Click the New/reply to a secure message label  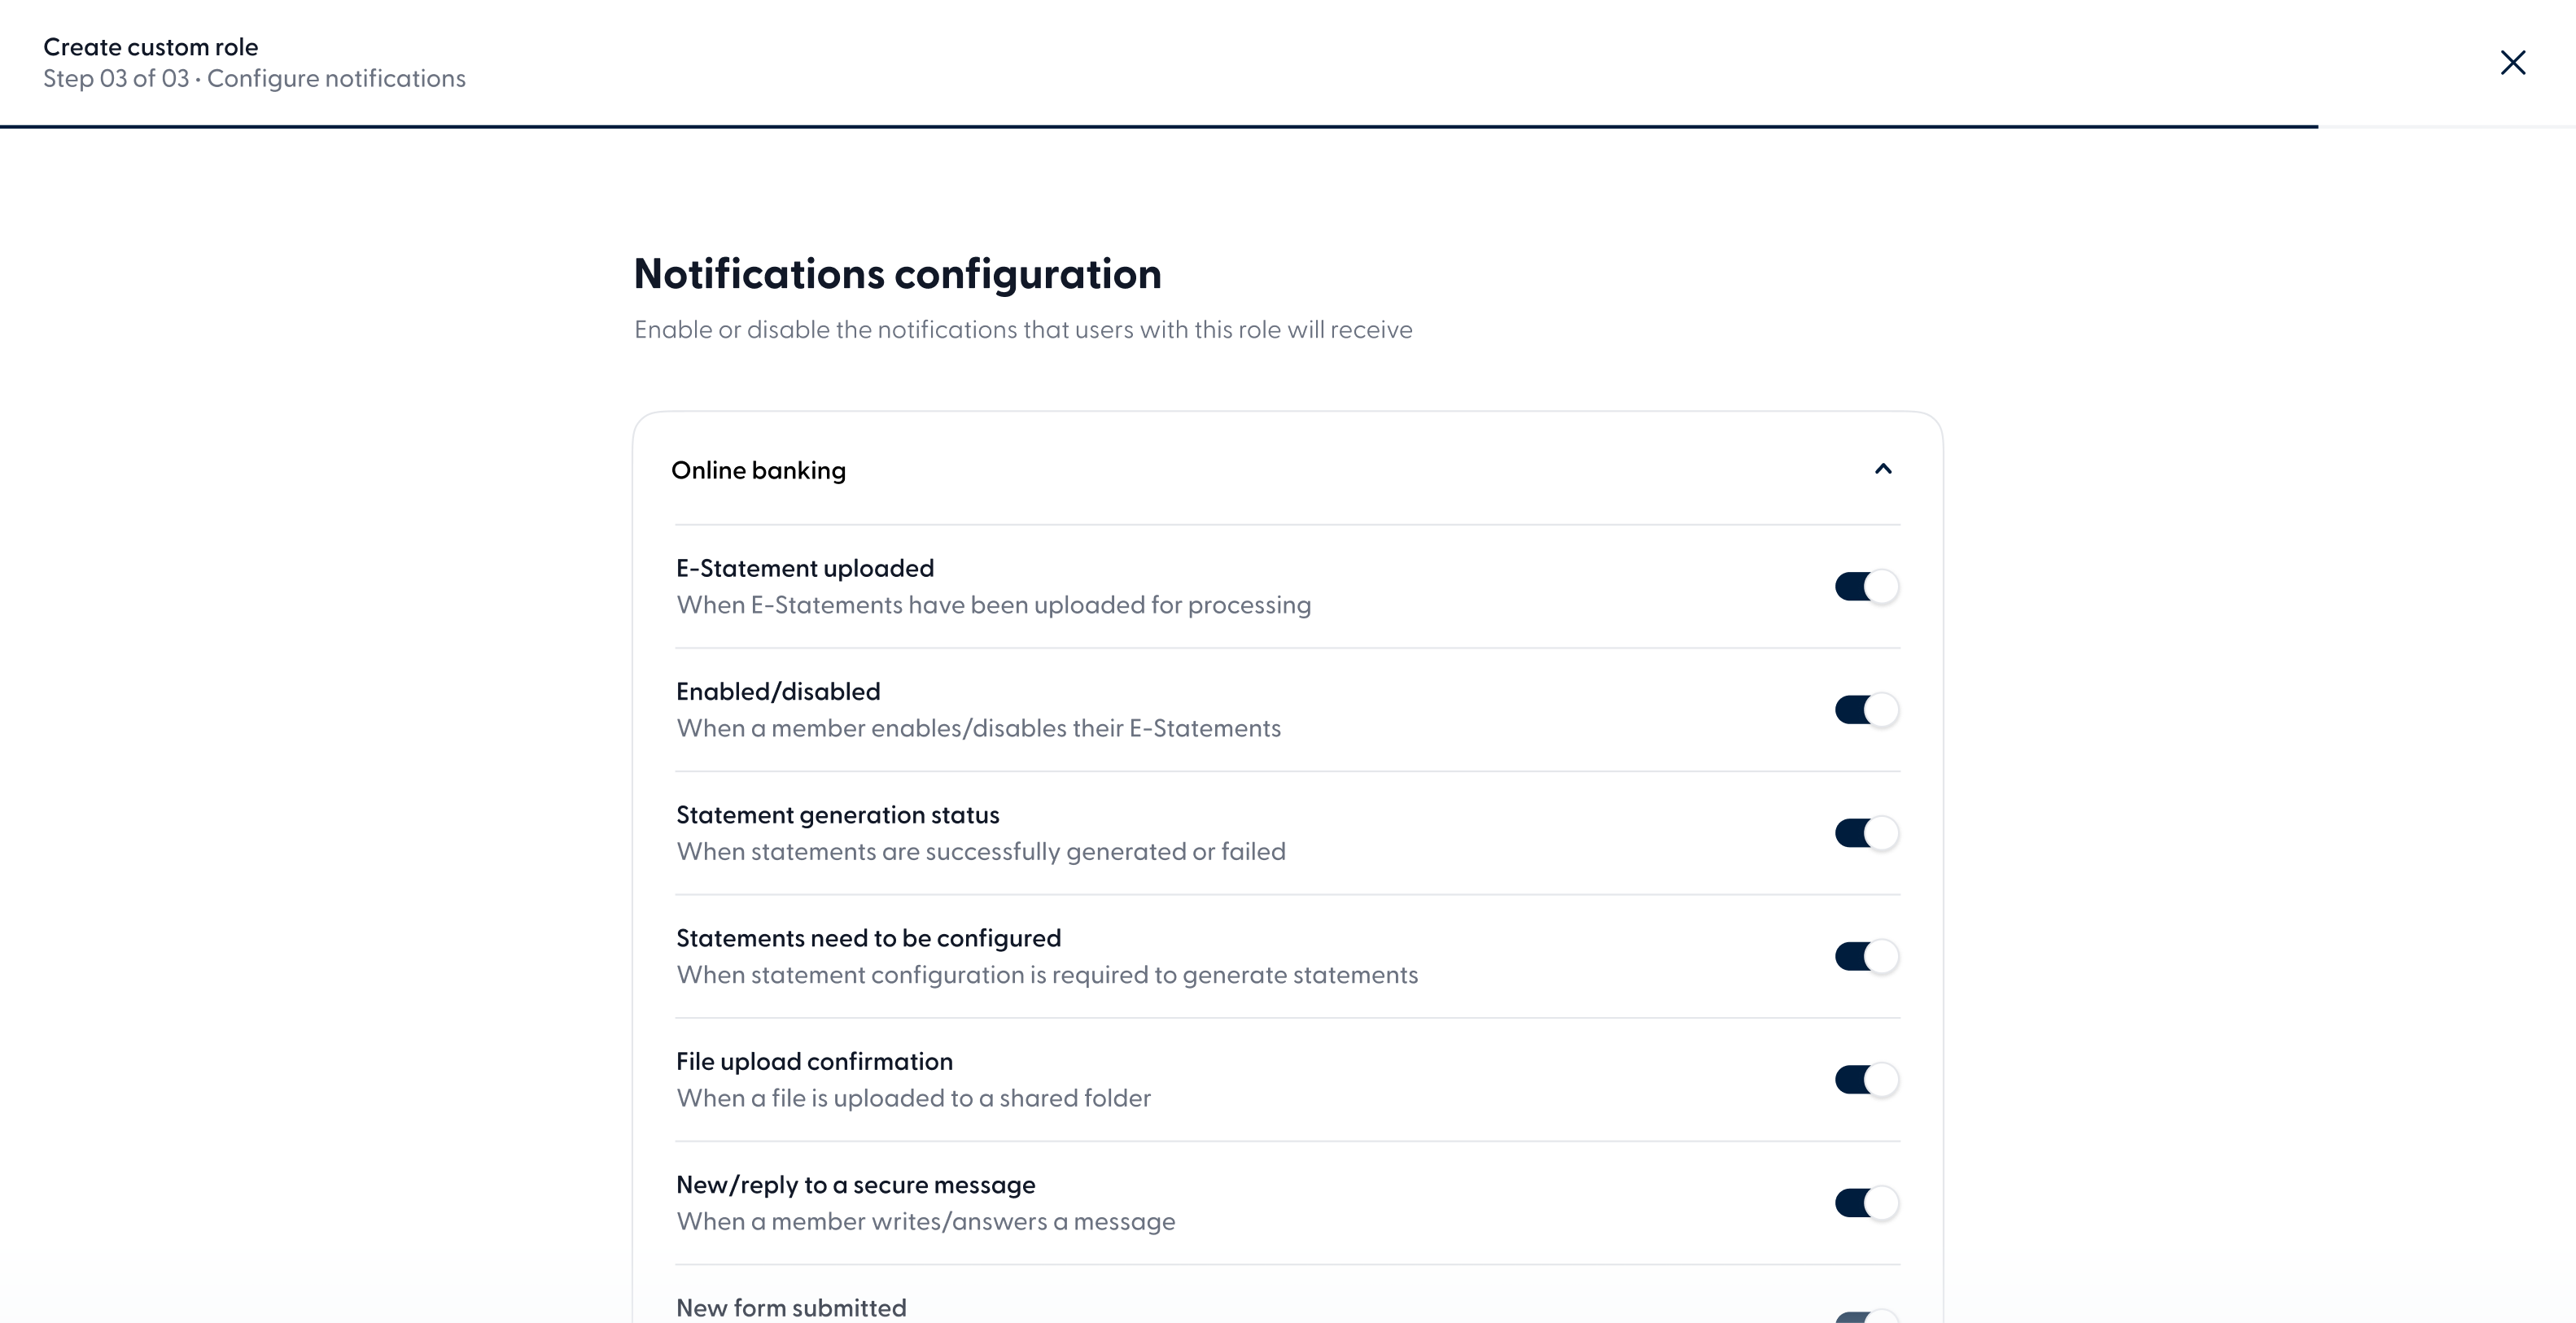coord(855,1184)
